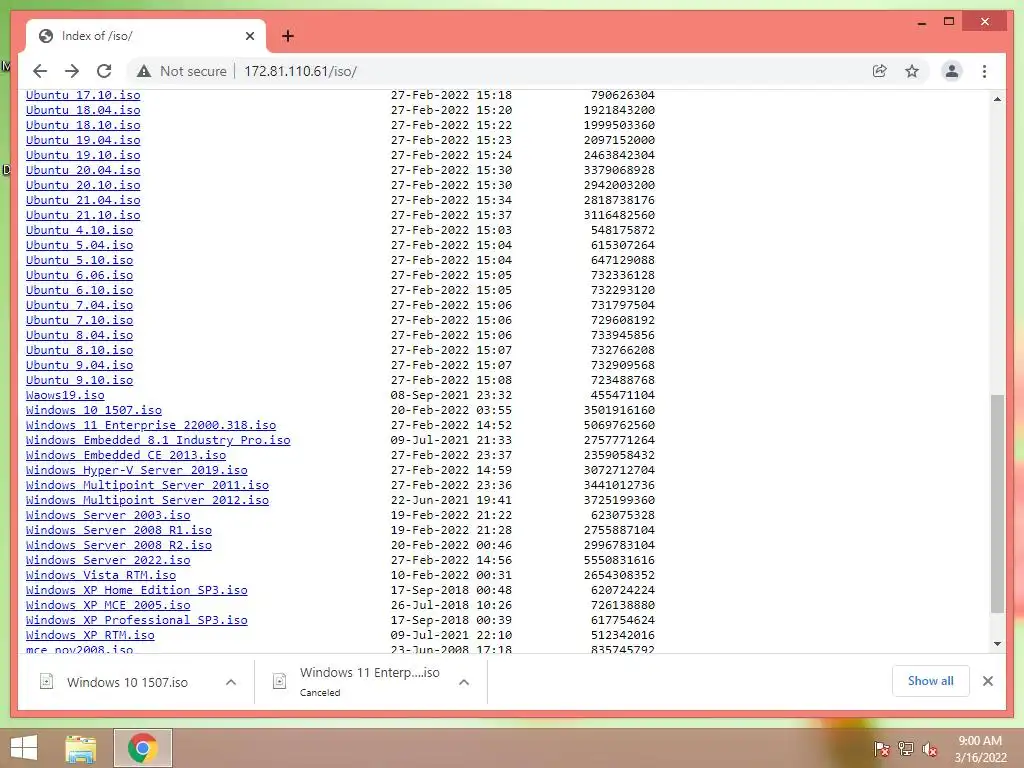
Task: Download Ubuntu 19.10.iso
Action: click(83, 155)
